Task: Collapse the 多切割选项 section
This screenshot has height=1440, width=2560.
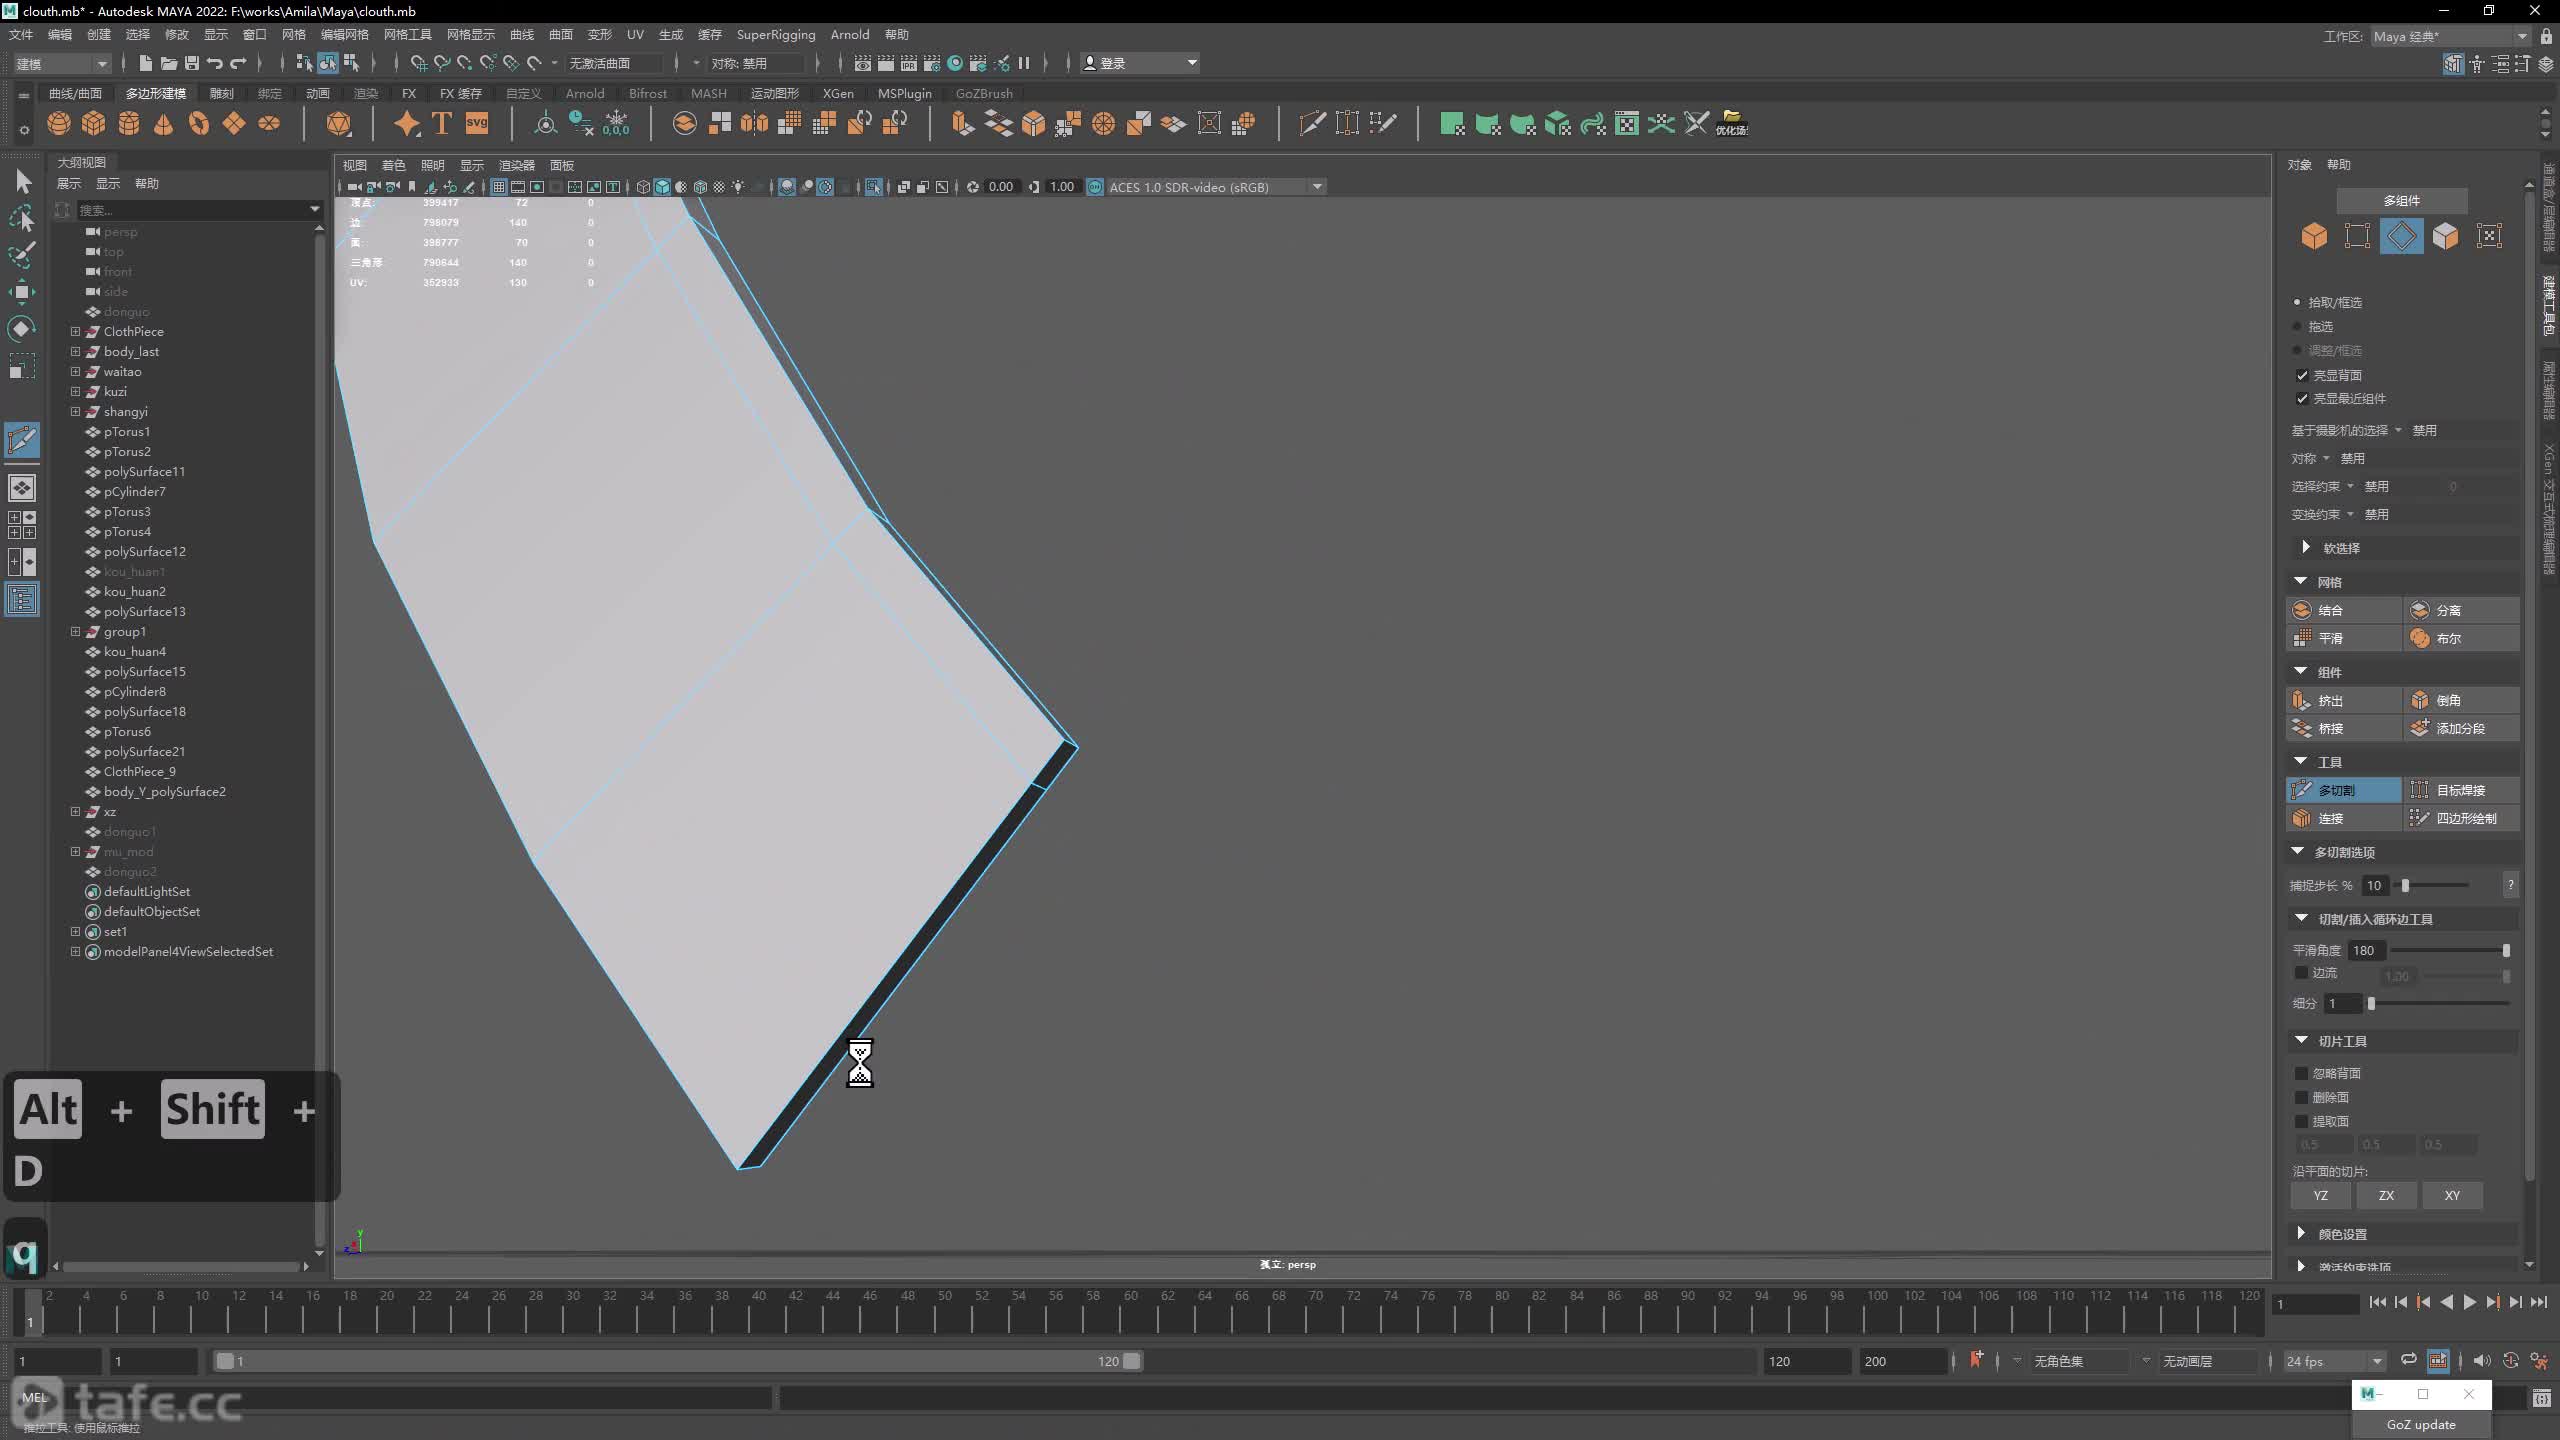Action: click(x=2297, y=851)
